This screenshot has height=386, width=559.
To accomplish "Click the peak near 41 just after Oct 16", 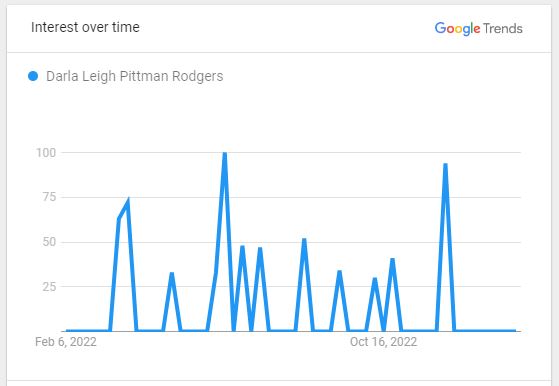I will (x=393, y=259).
